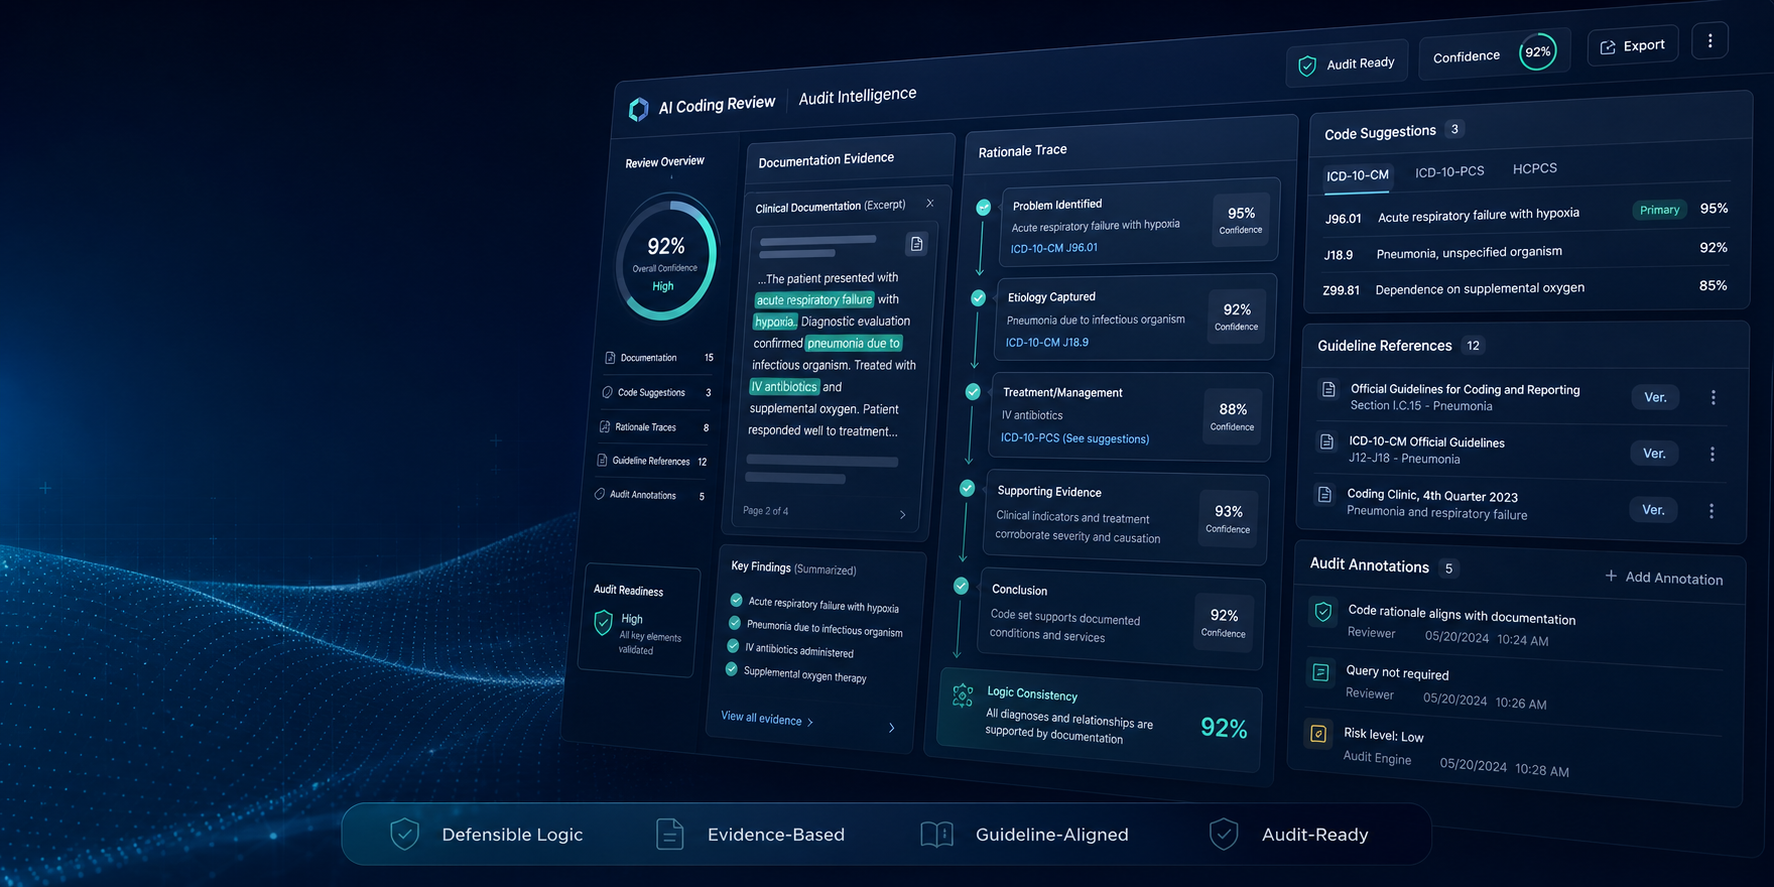This screenshot has width=1774, height=887.
Task: Open more options for Official Guidelines for Coding
Action: 1713,397
